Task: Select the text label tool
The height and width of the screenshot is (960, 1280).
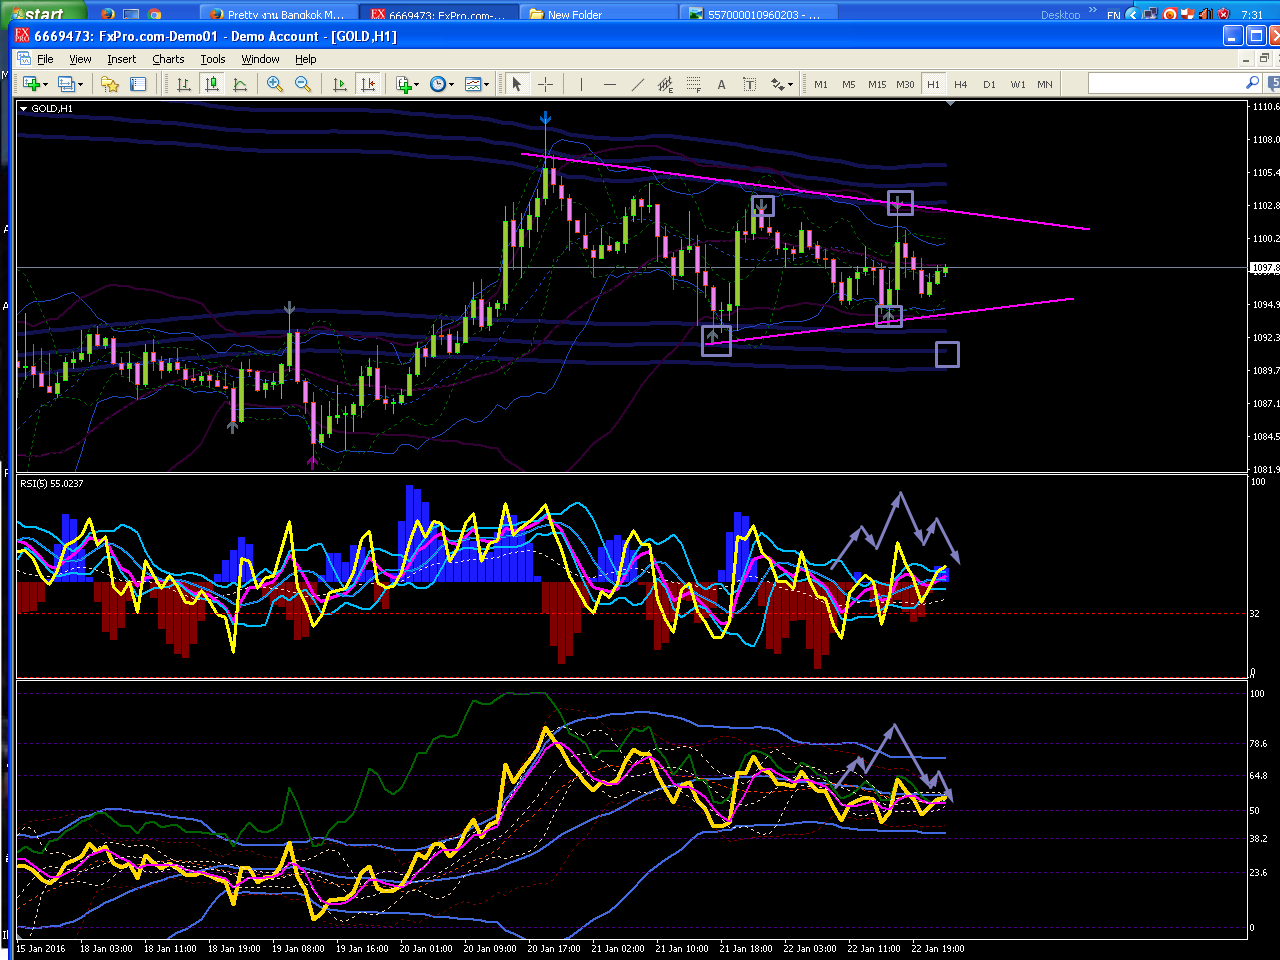Action: point(749,84)
